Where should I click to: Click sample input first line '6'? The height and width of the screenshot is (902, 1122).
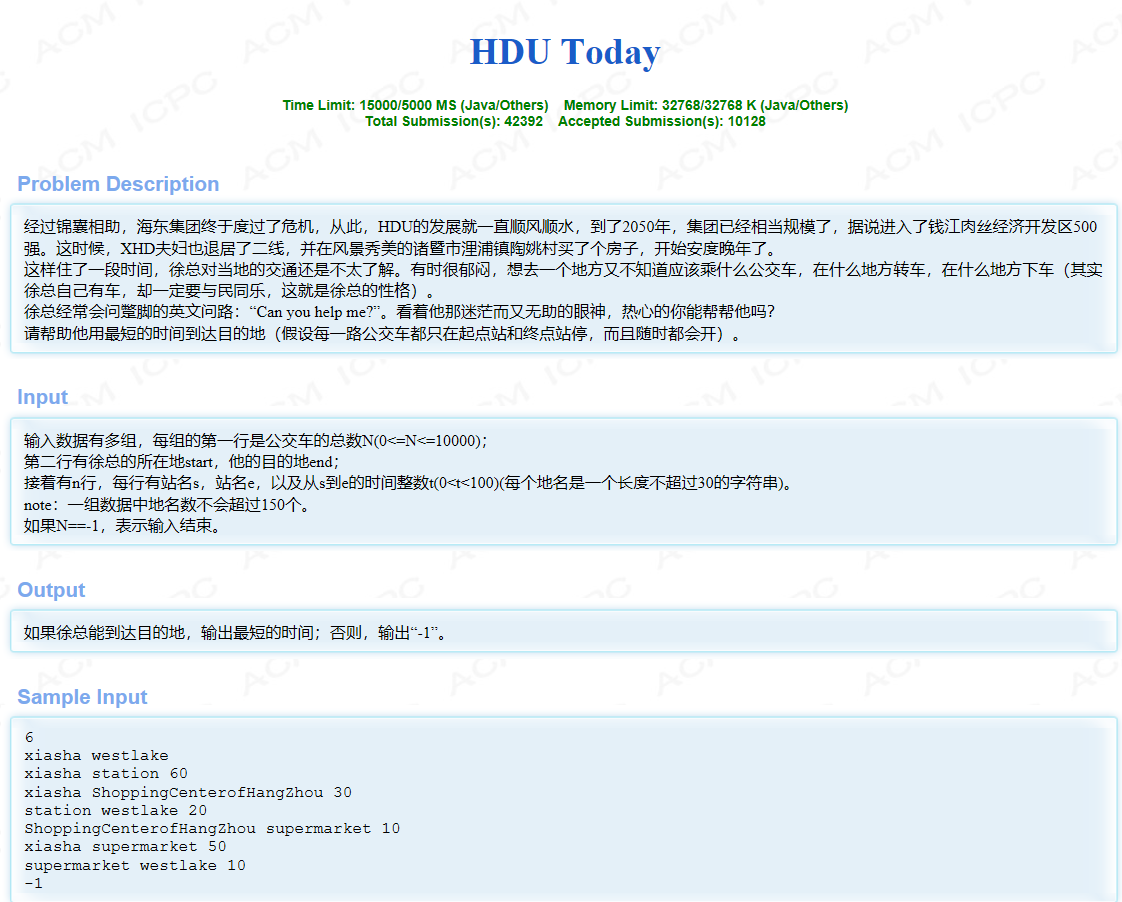29,737
